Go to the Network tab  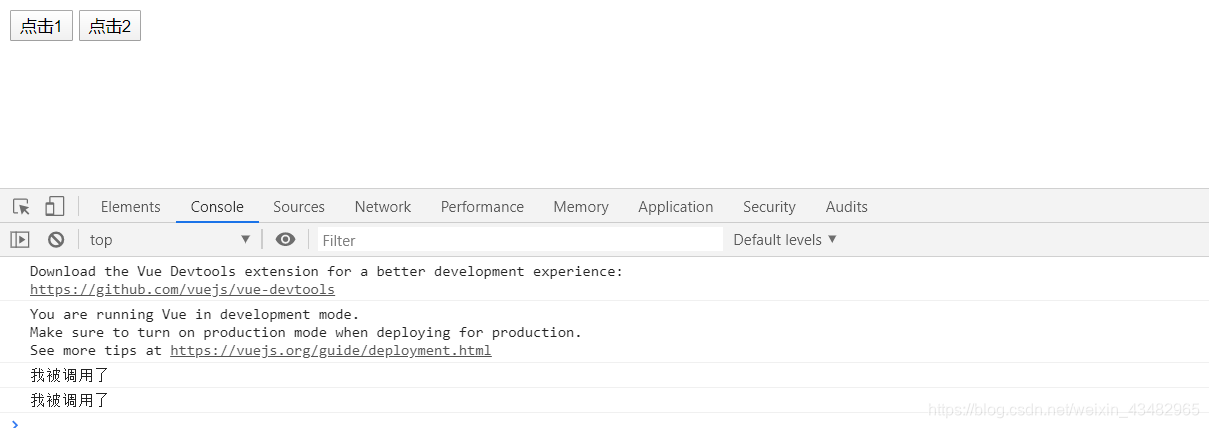[x=383, y=207]
